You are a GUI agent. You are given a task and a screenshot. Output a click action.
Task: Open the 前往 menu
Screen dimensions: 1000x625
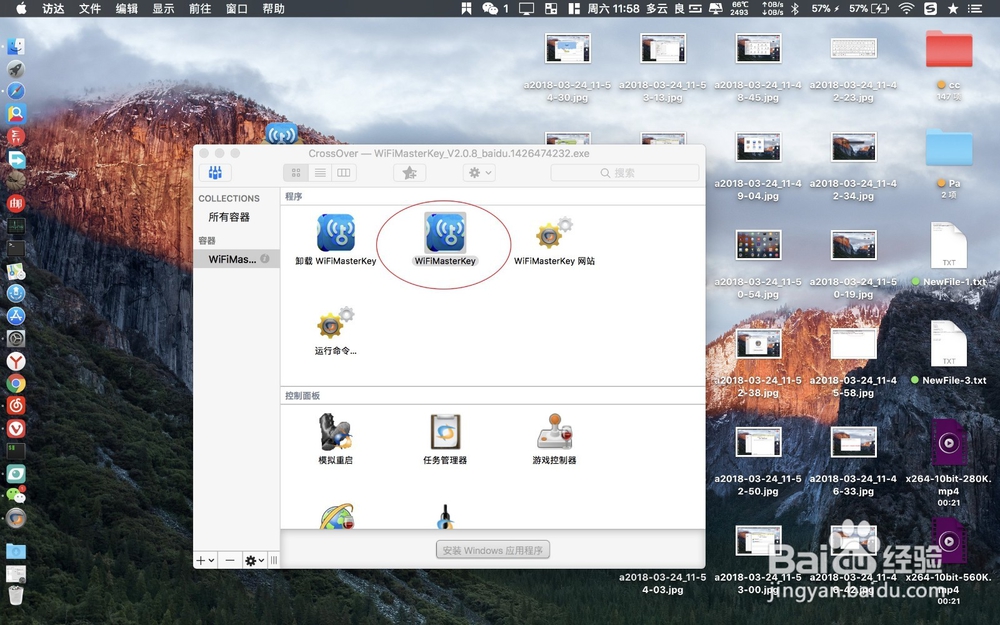[200, 8]
